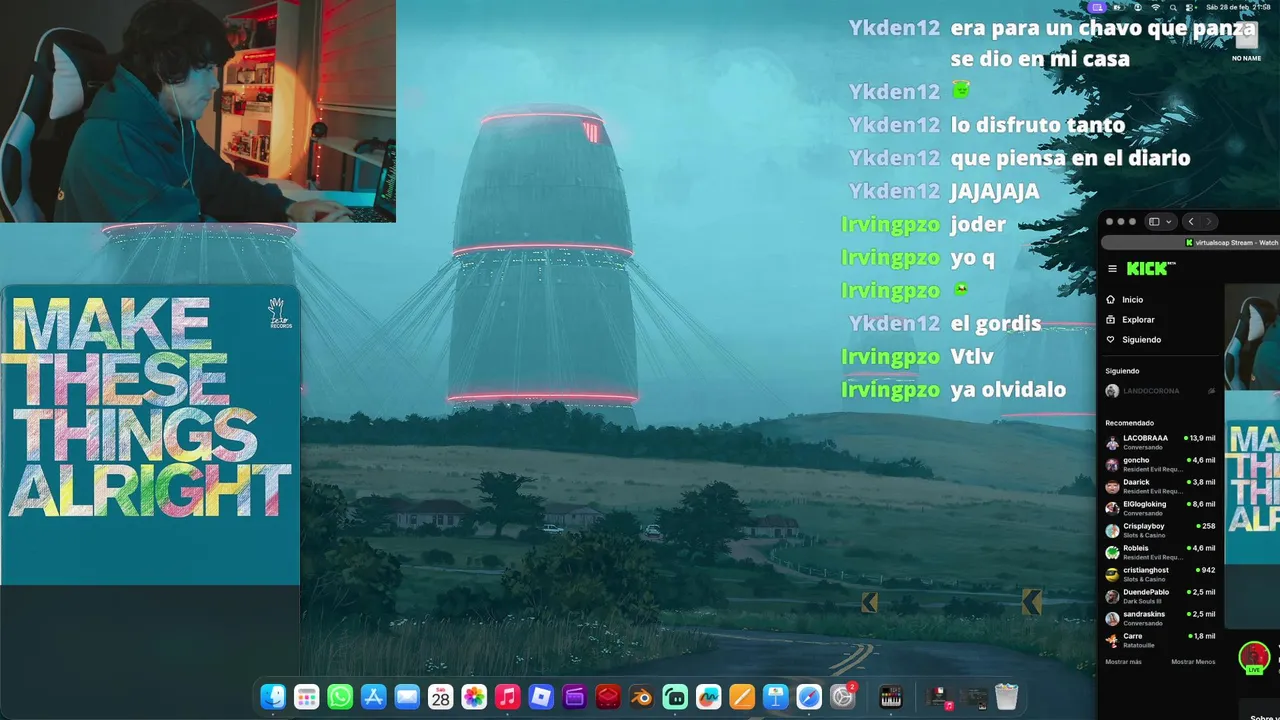This screenshot has width=1280, height=720.
Task: Open the NO NAME drive on desktop
Action: [x=1246, y=42]
